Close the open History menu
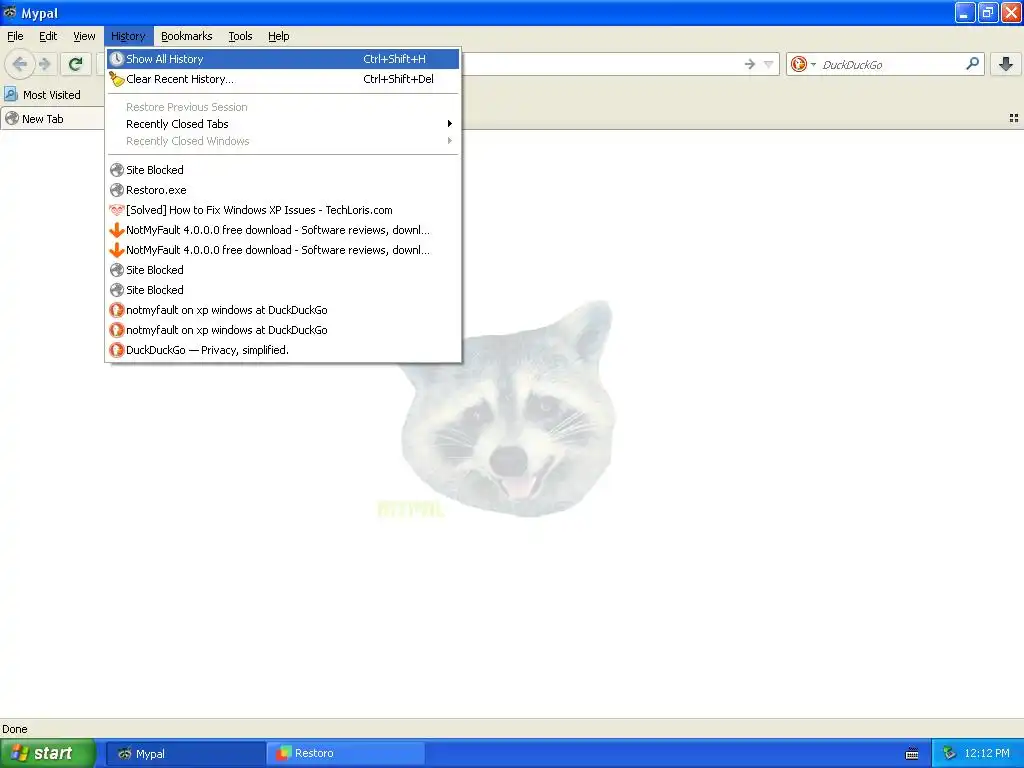 coord(128,36)
